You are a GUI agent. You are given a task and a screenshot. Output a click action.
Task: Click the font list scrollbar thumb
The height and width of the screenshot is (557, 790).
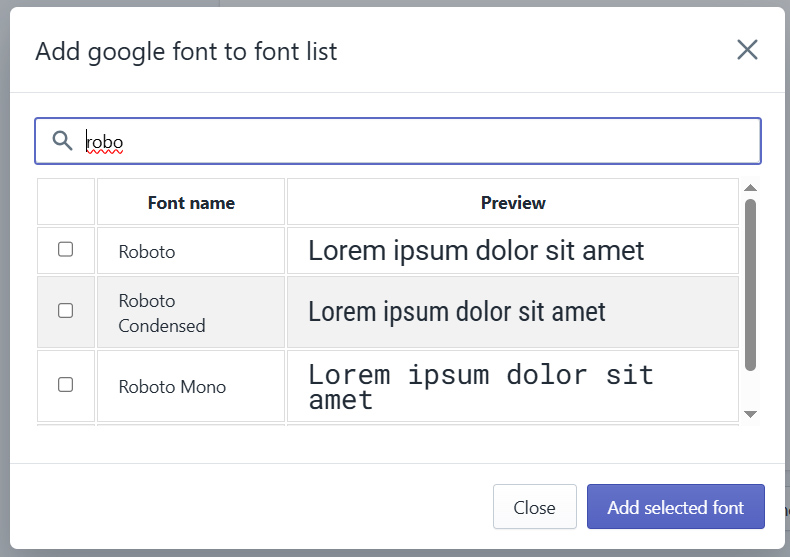[x=750, y=285]
